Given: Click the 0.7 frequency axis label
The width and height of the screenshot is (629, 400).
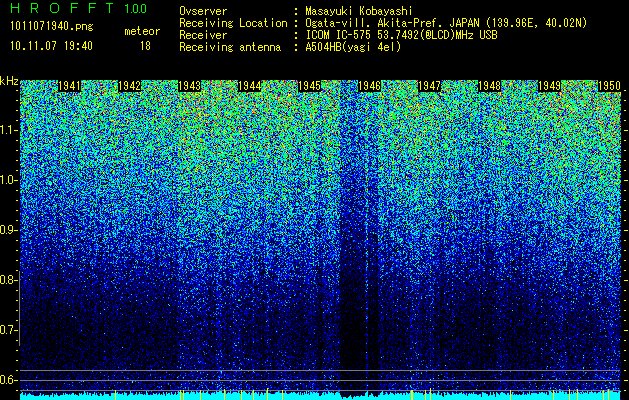Looking at the screenshot, I should (8, 330).
